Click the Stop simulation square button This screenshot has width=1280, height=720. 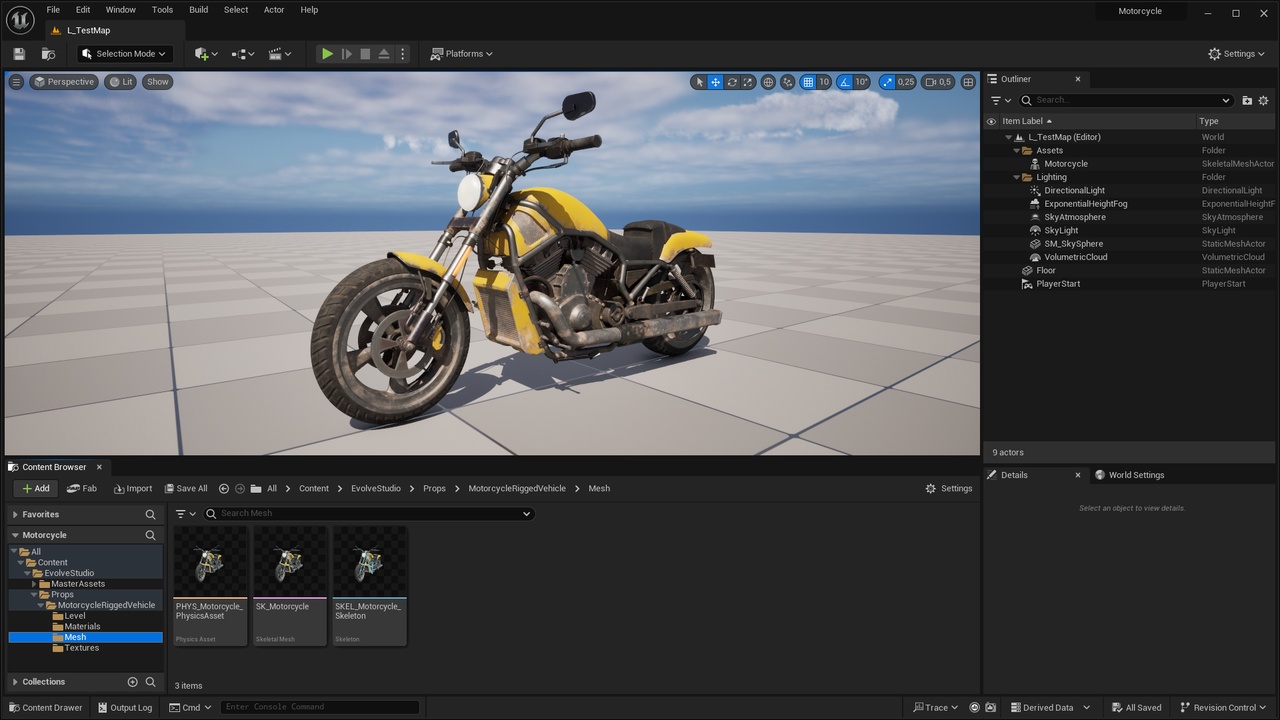pos(365,54)
